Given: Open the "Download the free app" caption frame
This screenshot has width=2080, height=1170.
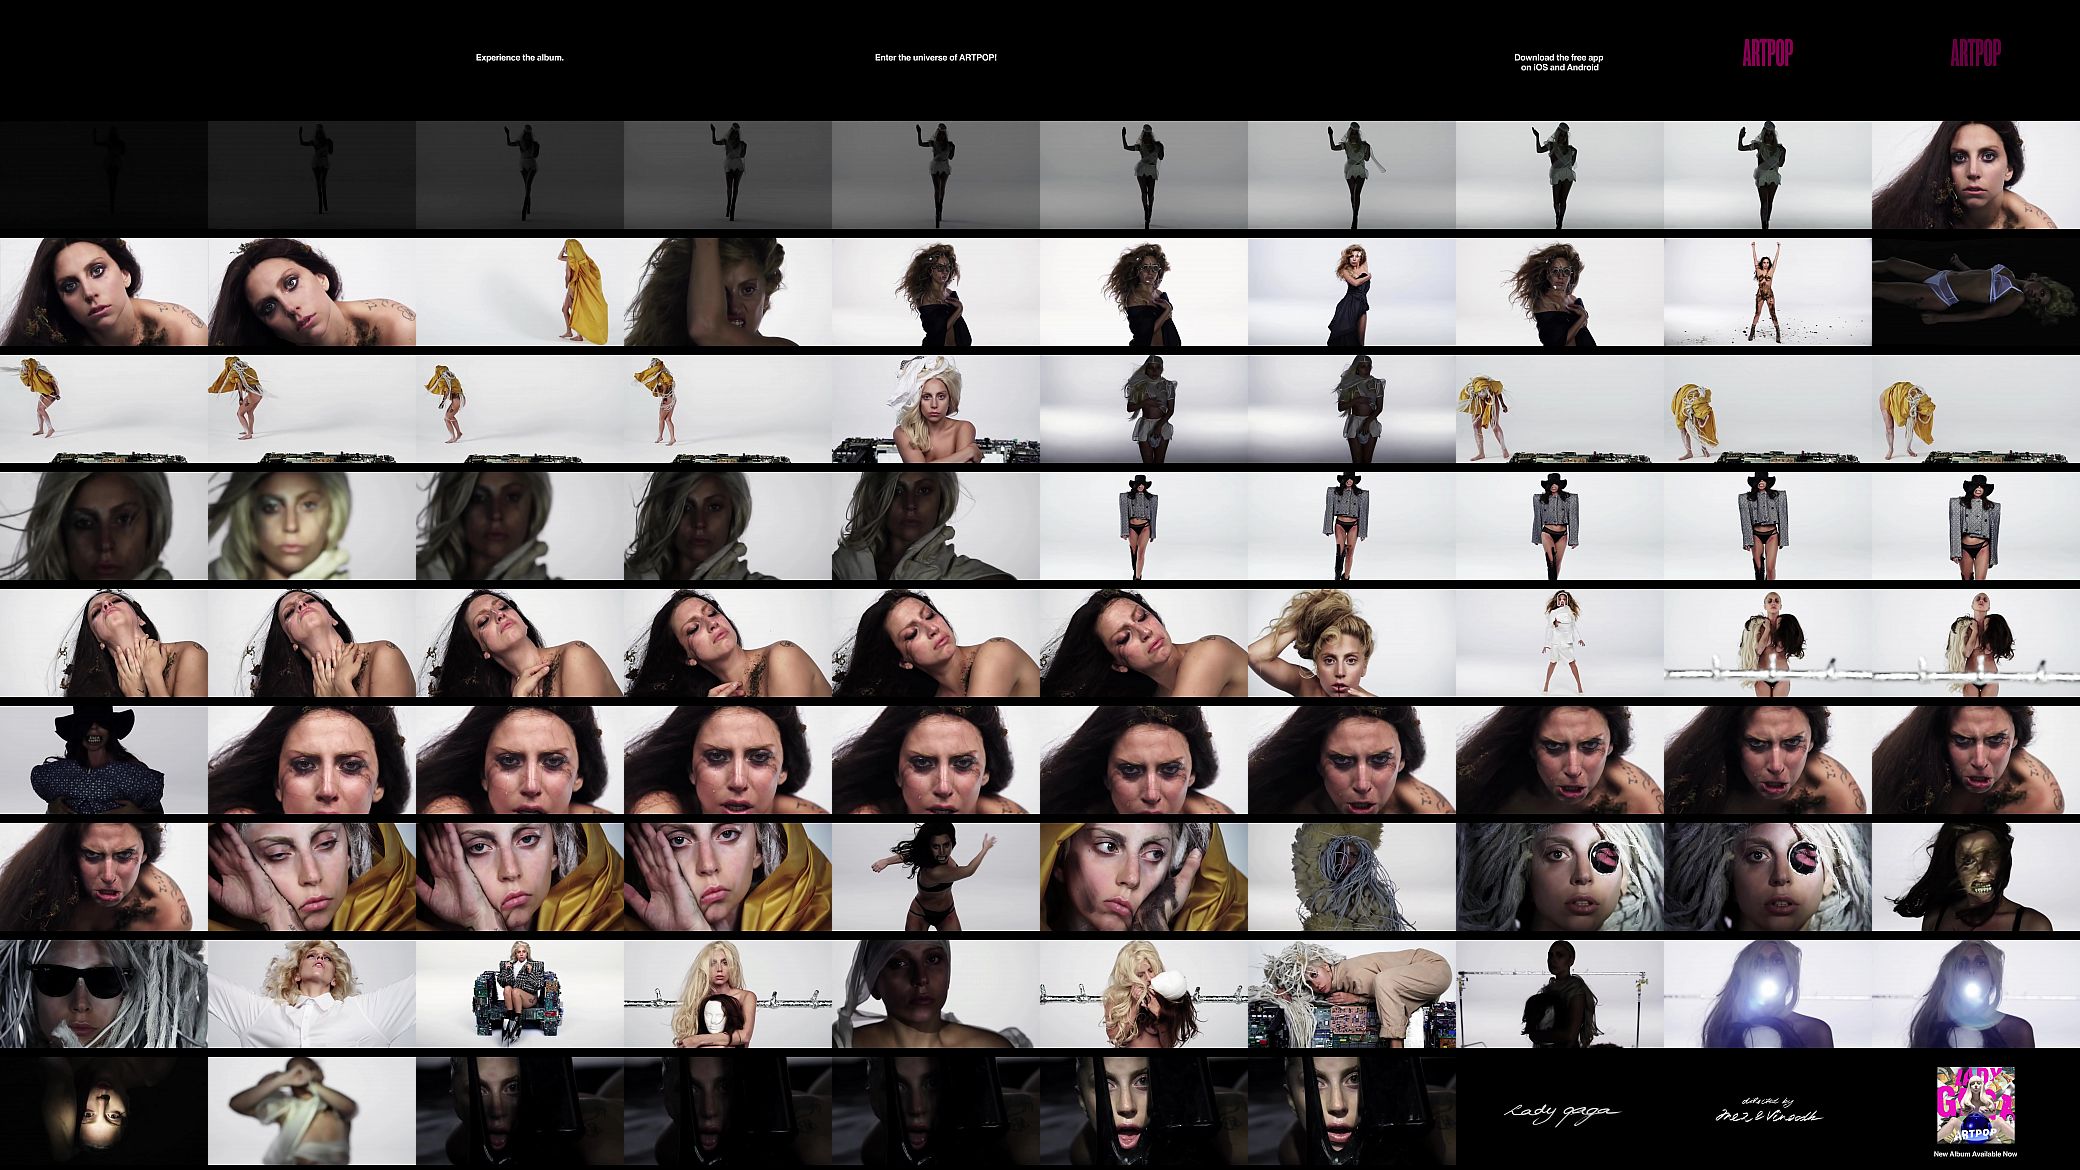Looking at the screenshot, I should (1560, 58).
